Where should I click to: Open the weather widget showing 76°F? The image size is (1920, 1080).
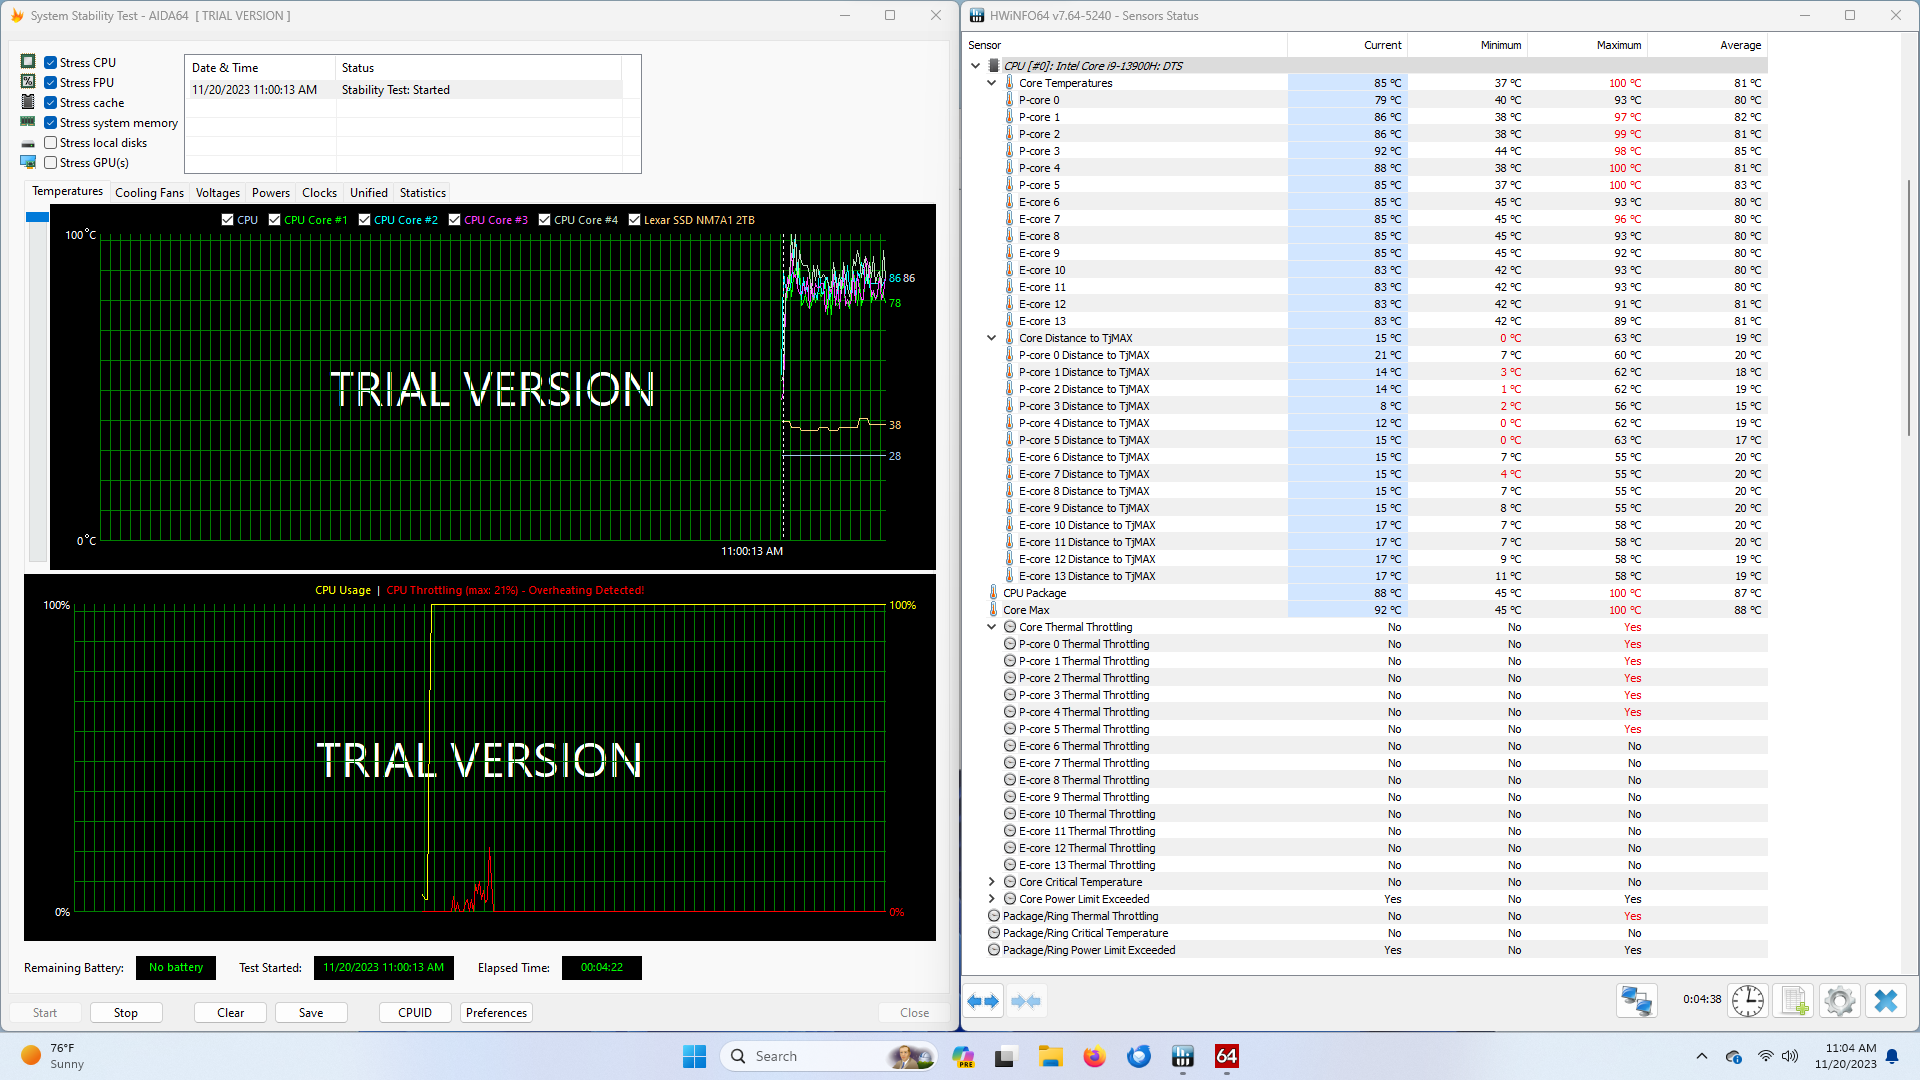55,1056
